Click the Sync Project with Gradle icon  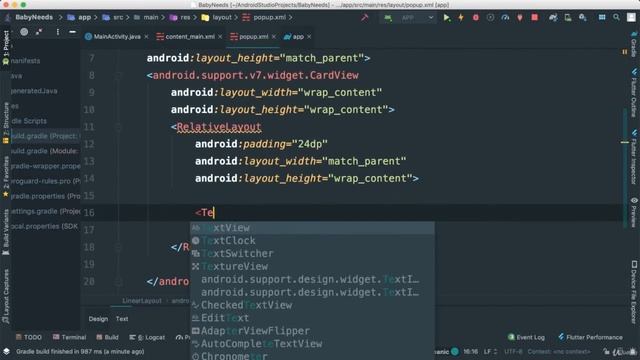pos(553,18)
